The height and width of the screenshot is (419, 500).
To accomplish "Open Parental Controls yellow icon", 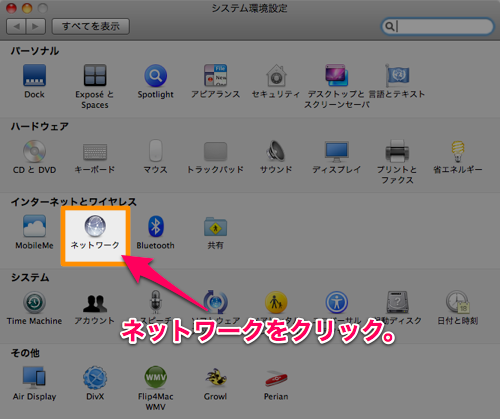I will tap(276, 302).
